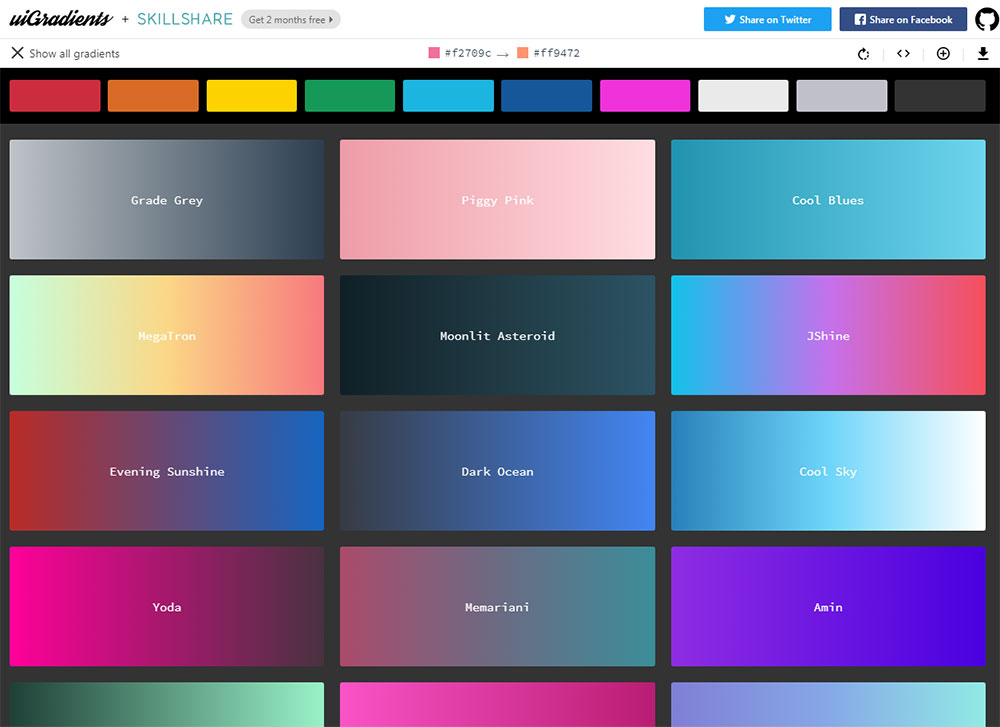
Task: Filter by the white color swatch
Action: [x=744, y=96]
